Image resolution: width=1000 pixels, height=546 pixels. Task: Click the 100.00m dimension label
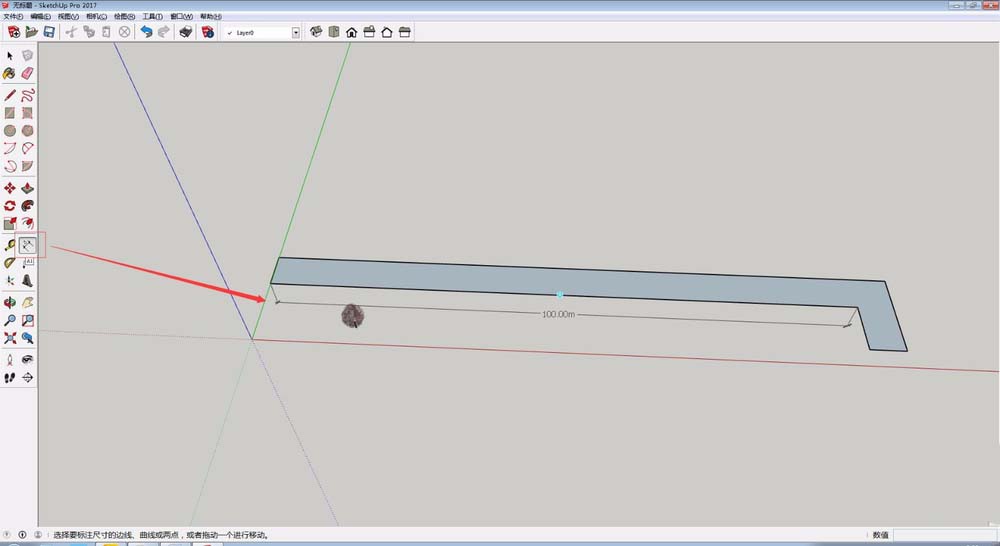click(559, 314)
